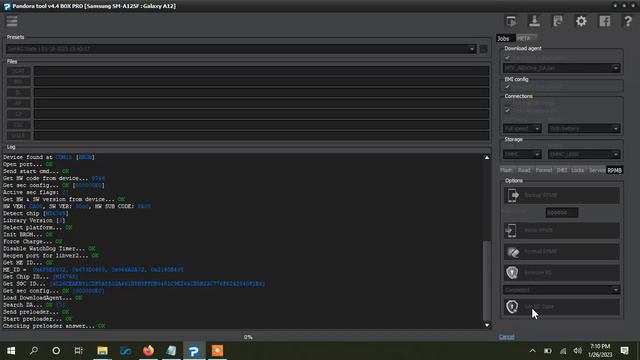Click the taskbar clock showing 7:10 PM
This screenshot has height=360, width=640.
(x=600, y=351)
